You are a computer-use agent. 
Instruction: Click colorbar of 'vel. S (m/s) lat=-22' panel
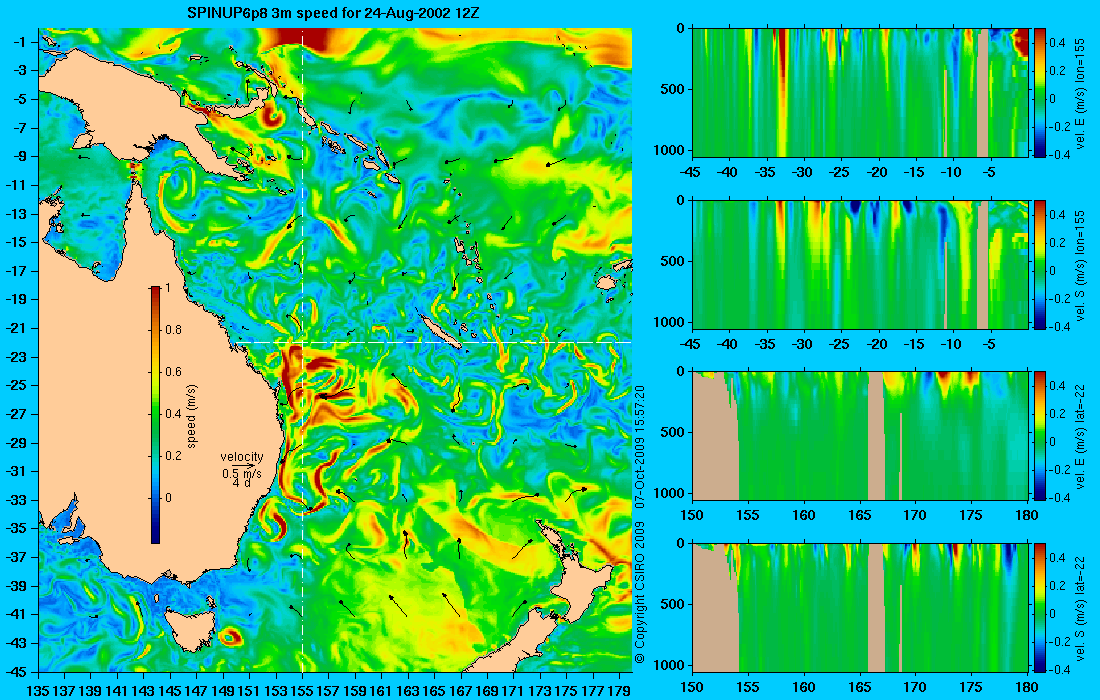pos(1040,607)
